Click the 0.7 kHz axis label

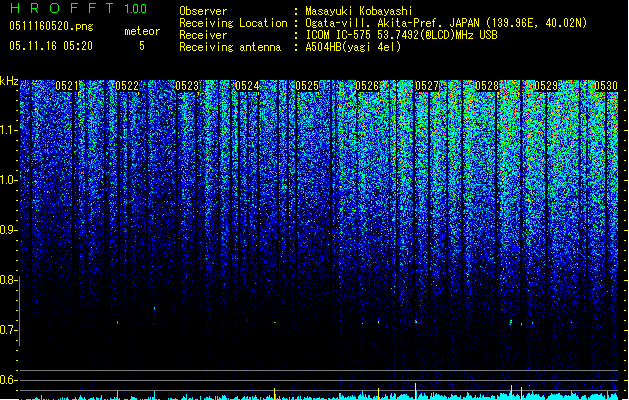(x=8, y=330)
